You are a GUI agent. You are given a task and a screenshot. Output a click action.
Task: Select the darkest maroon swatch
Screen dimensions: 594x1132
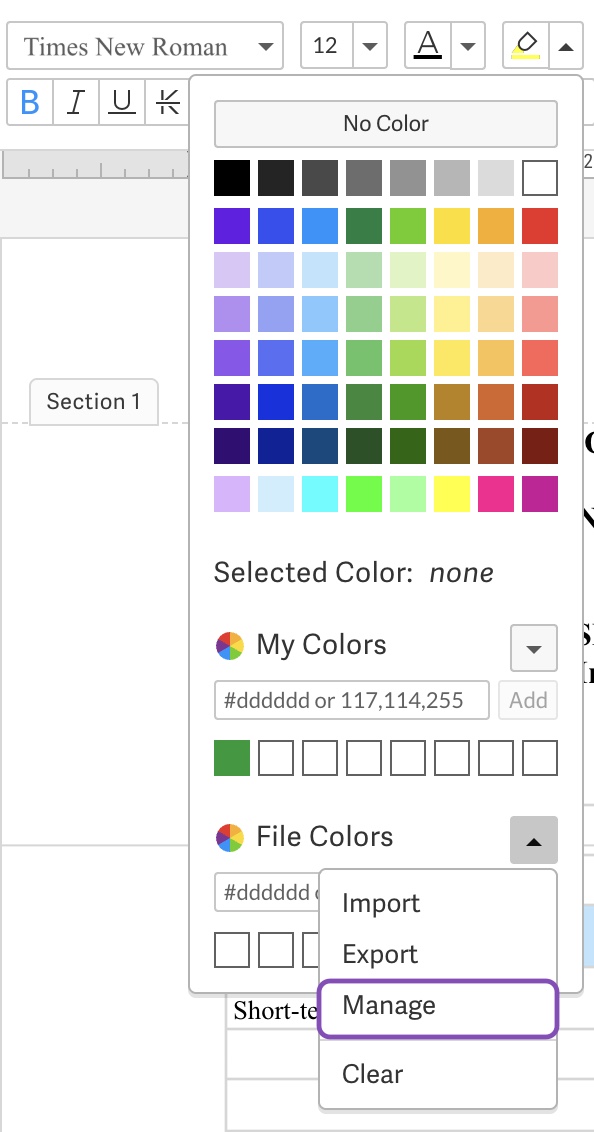coord(540,446)
